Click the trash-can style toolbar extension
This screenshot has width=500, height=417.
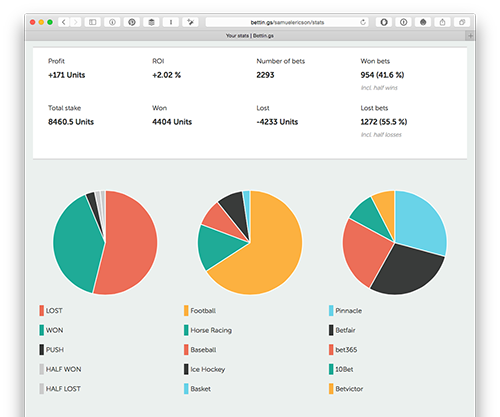151,22
